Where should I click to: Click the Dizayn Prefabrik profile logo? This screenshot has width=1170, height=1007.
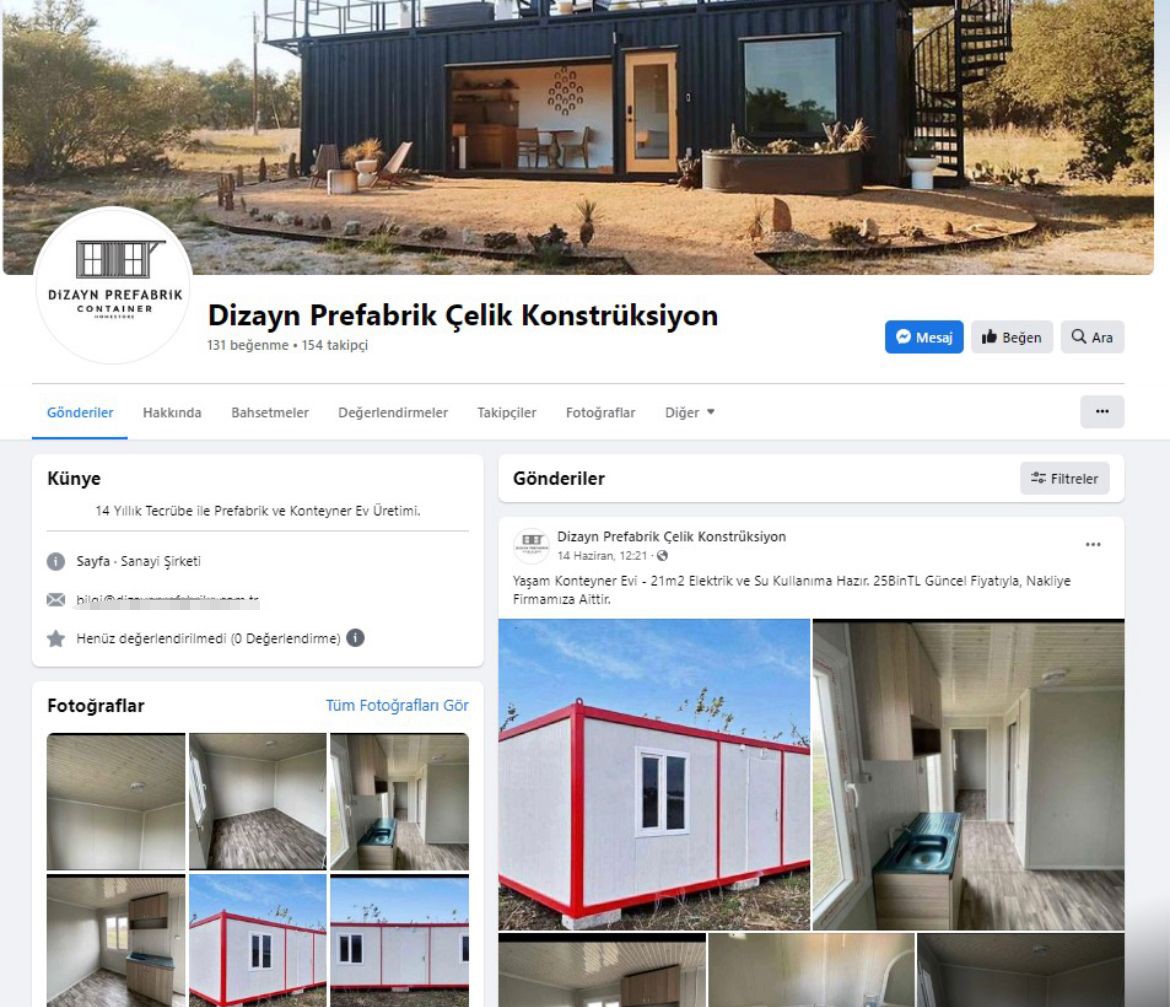(113, 285)
